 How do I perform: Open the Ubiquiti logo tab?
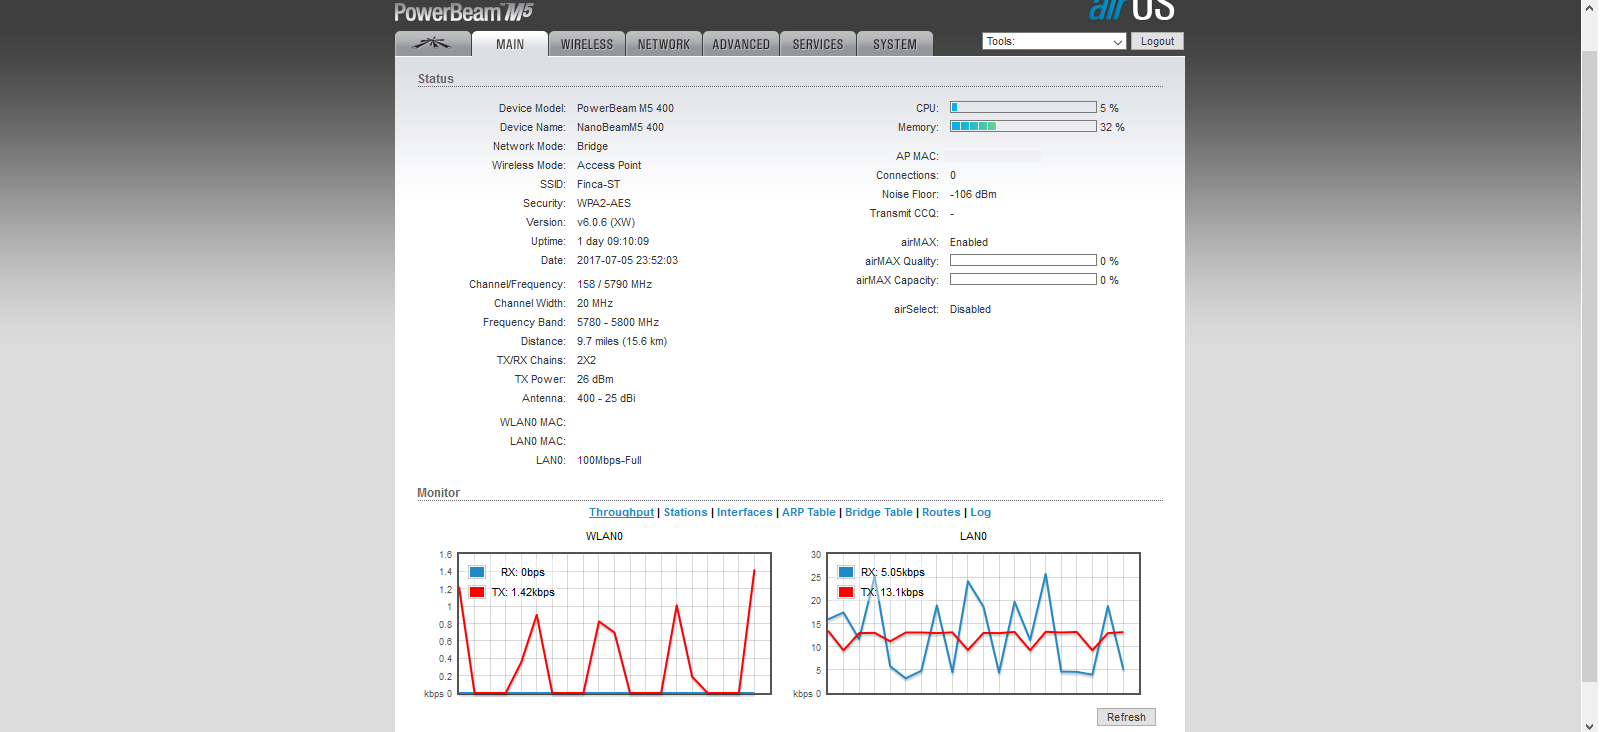click(432, 44)
